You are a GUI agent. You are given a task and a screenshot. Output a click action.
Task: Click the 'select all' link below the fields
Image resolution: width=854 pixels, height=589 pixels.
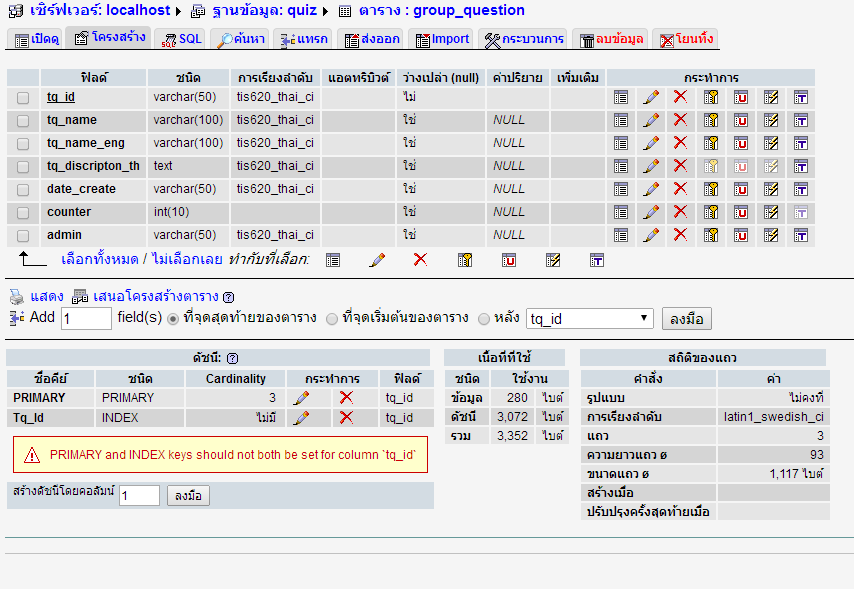click(101, 259)
